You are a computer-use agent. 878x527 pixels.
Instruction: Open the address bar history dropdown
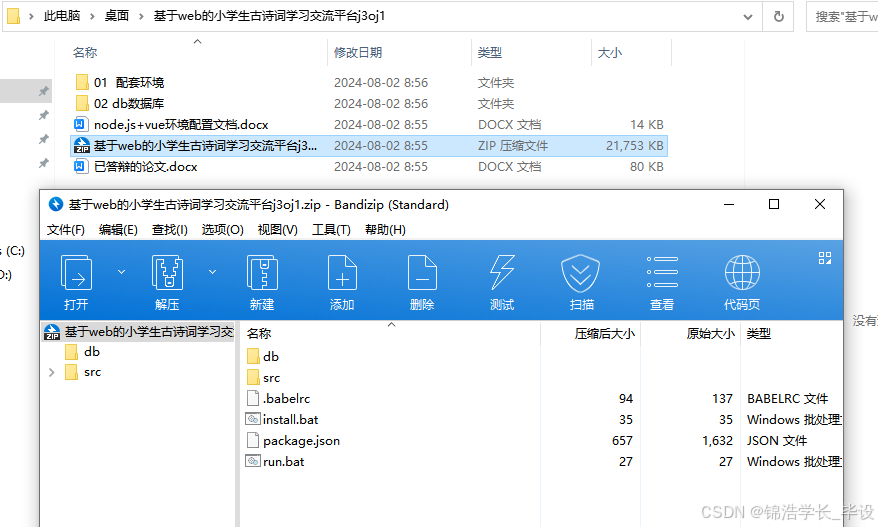[748, 17]
